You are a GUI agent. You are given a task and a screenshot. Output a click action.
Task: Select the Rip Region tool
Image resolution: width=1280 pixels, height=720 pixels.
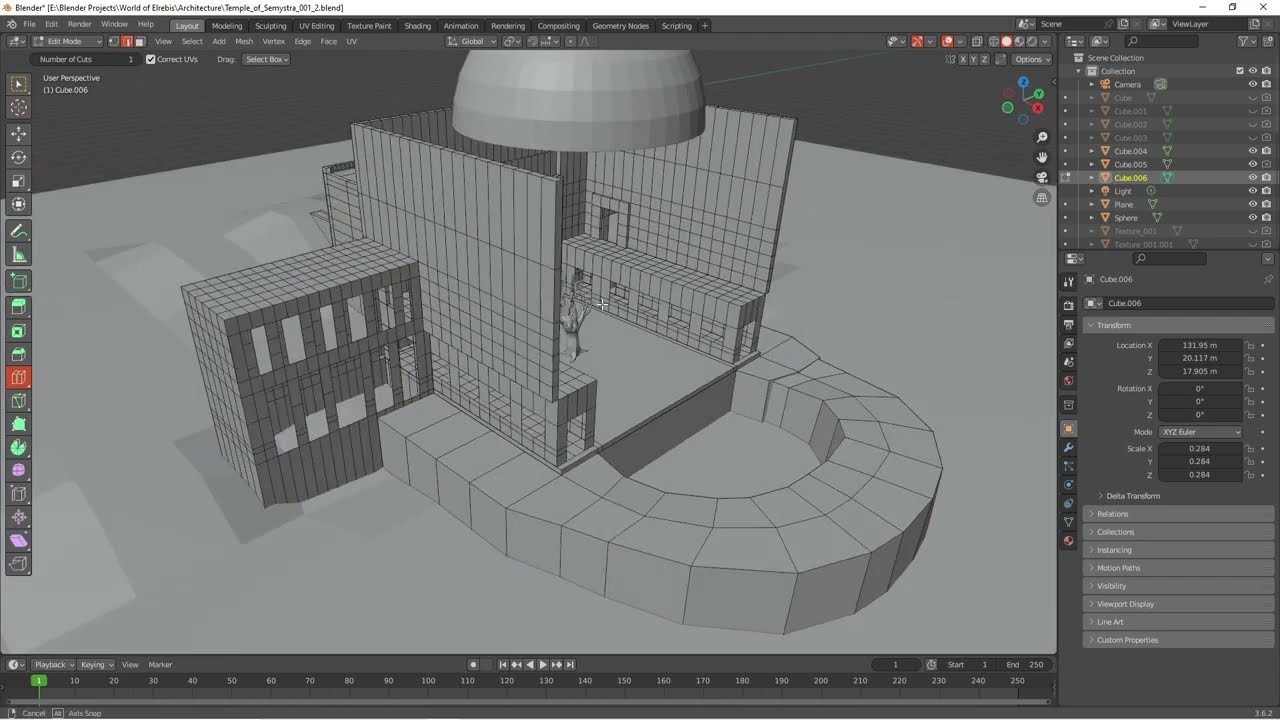tap(19, 564)
